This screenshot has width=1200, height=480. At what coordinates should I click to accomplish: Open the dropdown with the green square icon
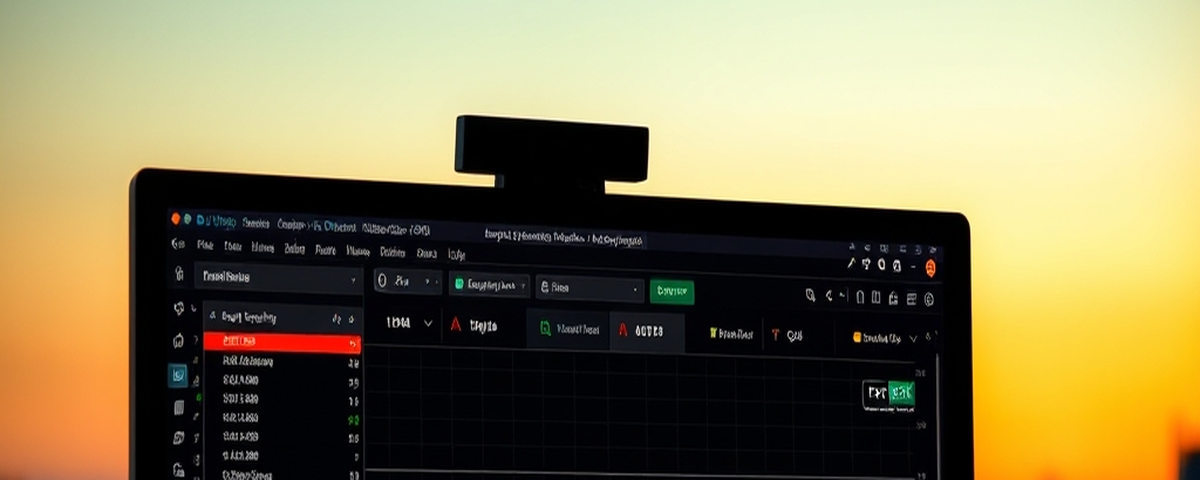(x=489, y=285)
